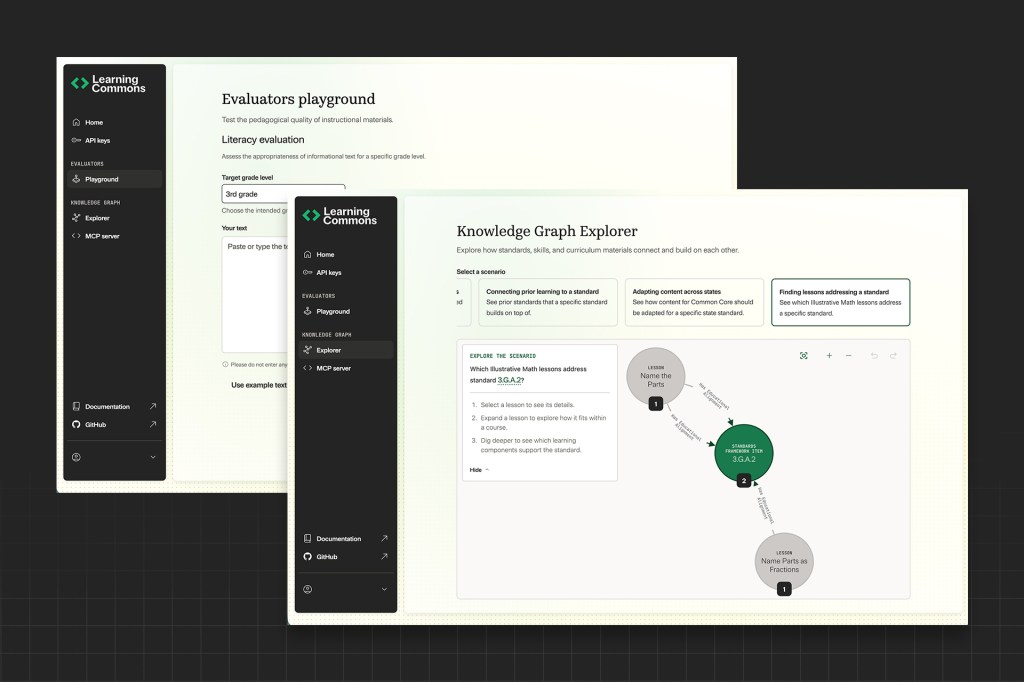Click Documentation external arrow icon in Explorer window

384,538
